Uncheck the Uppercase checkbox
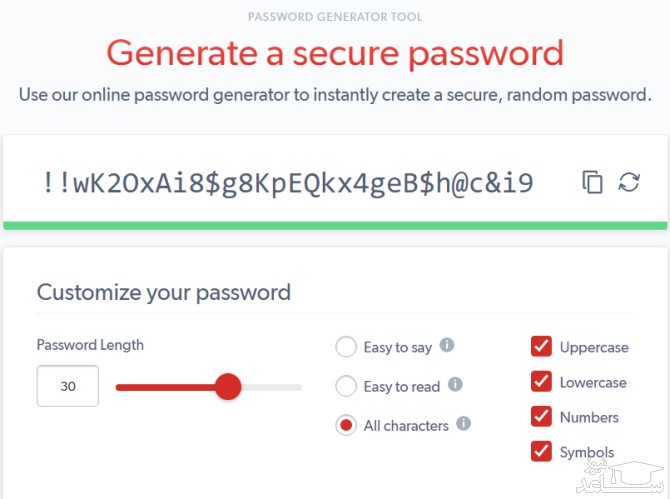 pos(541,347)
